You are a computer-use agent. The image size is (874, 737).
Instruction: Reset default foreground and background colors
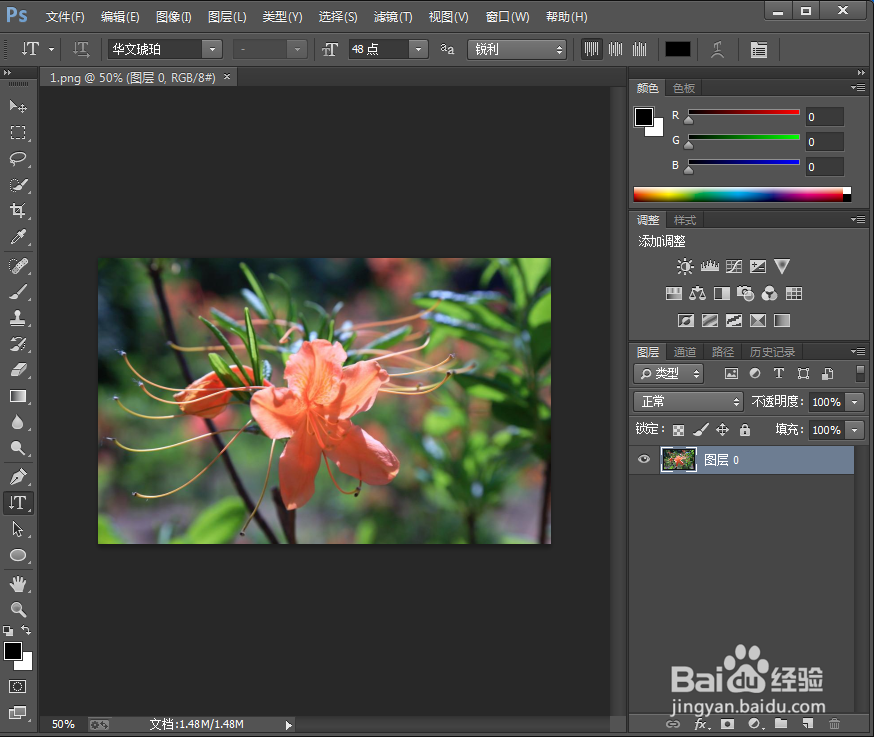pyautogui.click(x=8, y=631)
